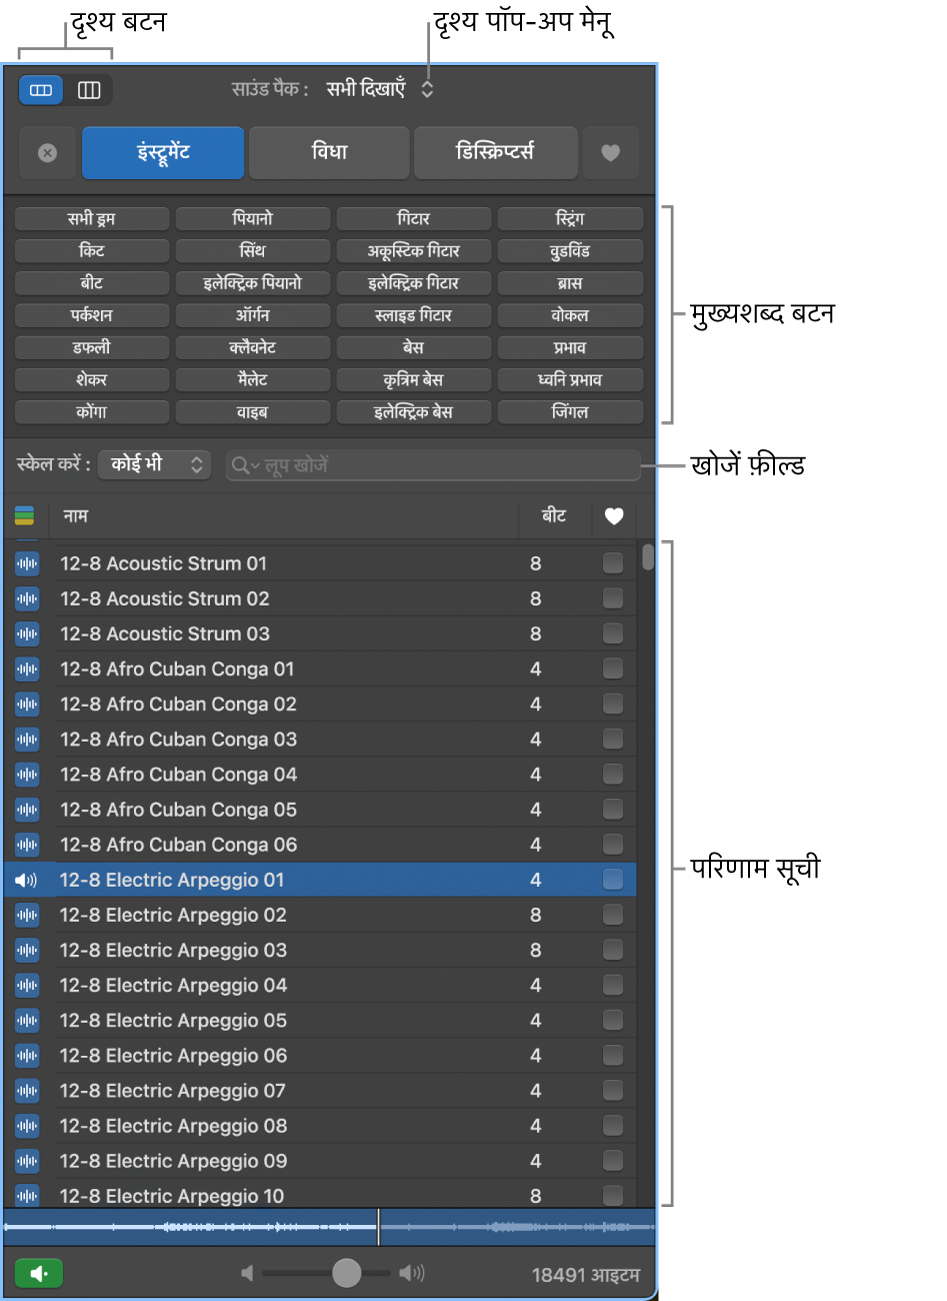Viewport: 947px width, 1301px height.
Task: Click स्ट्रिंग keyword button
Action: click(x=570, y=219)
